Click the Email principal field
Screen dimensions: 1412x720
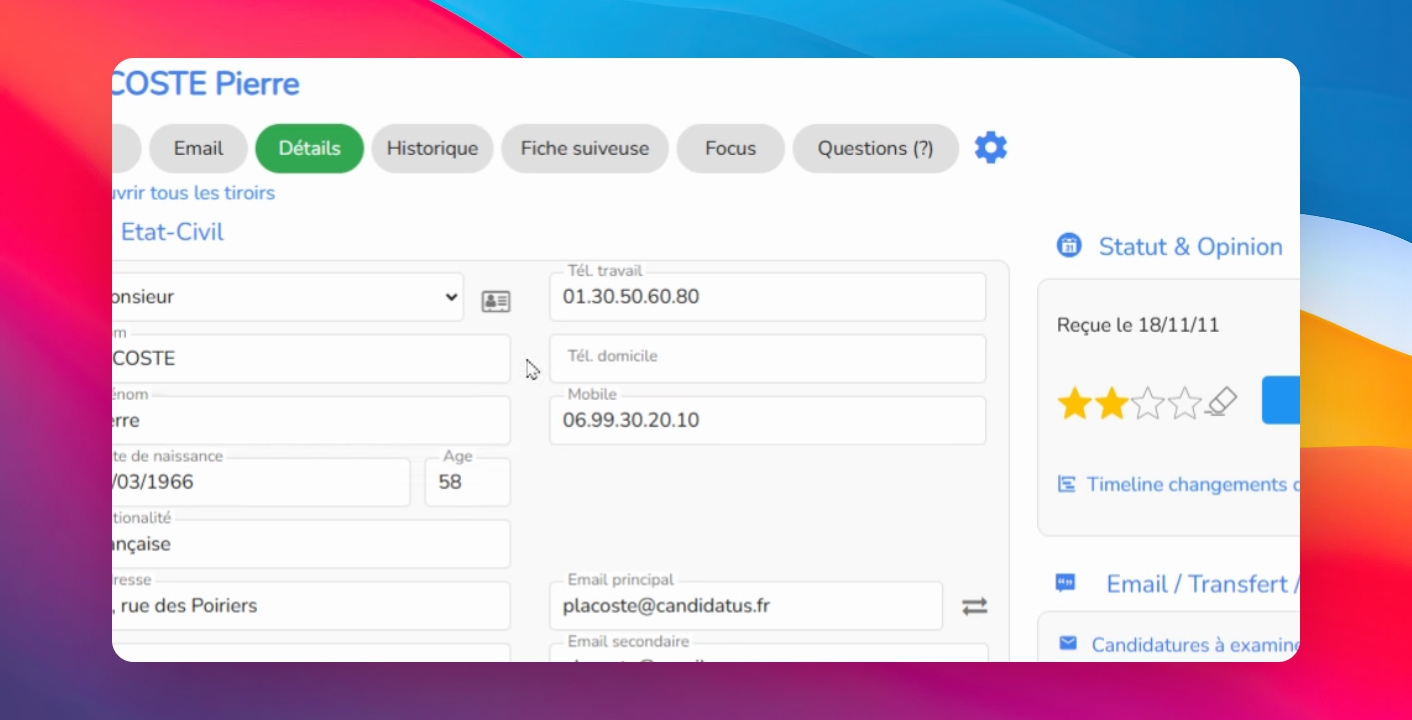pos(746,606)
